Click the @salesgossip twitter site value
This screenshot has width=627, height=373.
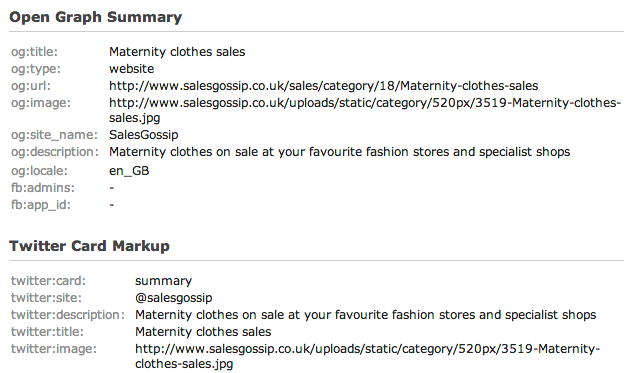(x=174, y=298)
